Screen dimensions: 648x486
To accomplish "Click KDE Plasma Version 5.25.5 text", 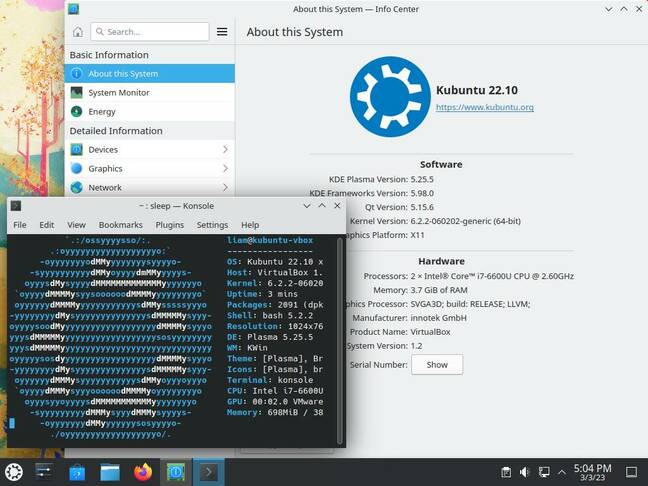I will [381, 179].
